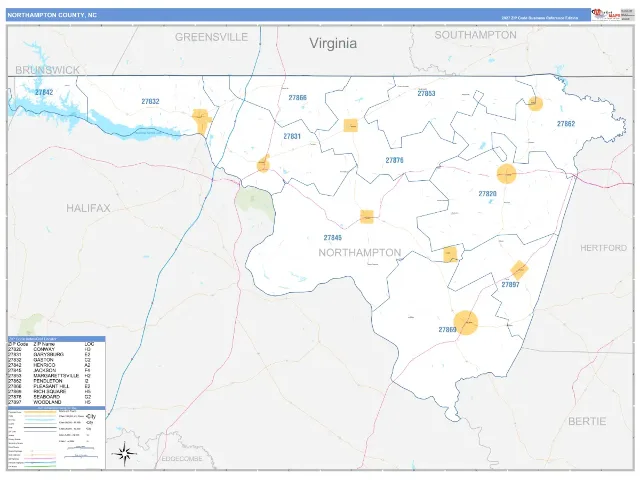Image resolution: width=640 pixels, height=480 pixels.
Task: Select the GARYSBURG row in ZIP index
Action: [x=56, y=355]
